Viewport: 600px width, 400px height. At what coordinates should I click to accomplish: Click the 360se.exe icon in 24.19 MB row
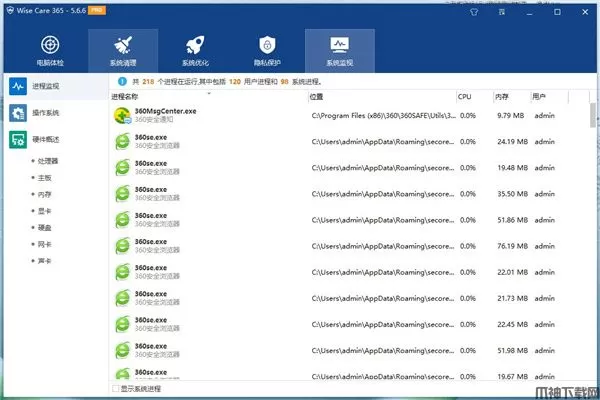(122, 142)
